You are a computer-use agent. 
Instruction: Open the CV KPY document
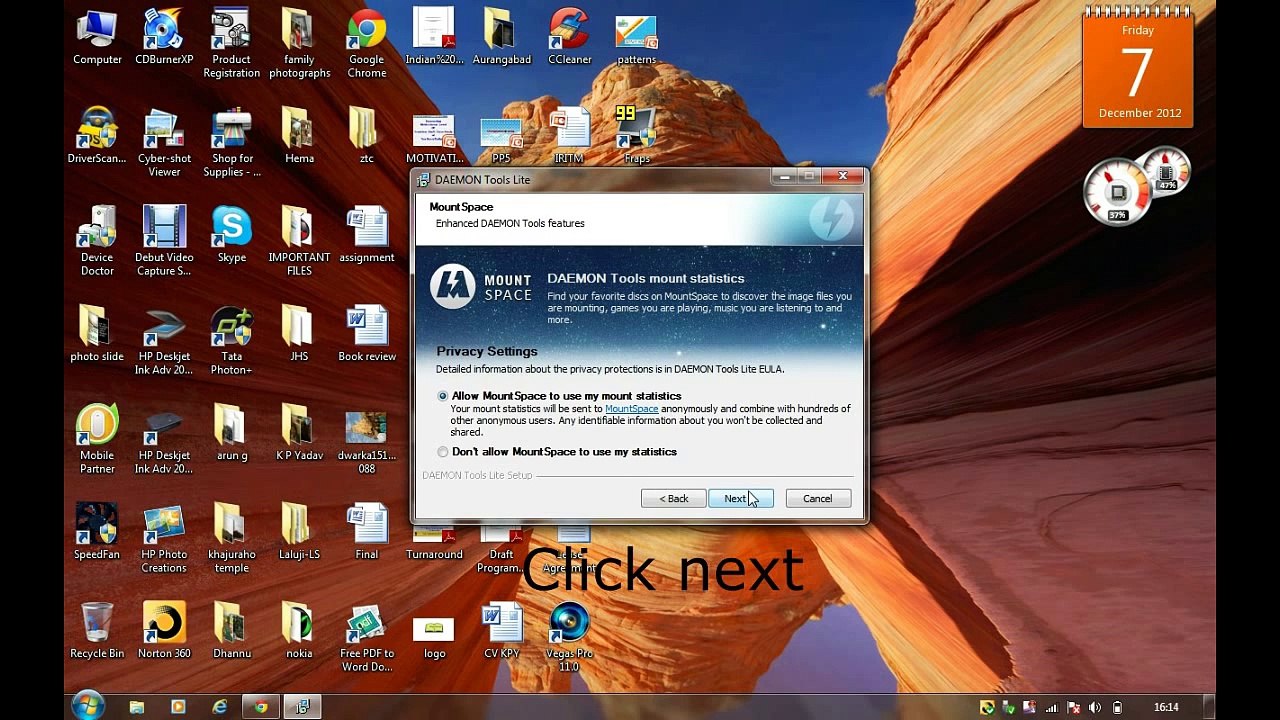tap(501, 631)
